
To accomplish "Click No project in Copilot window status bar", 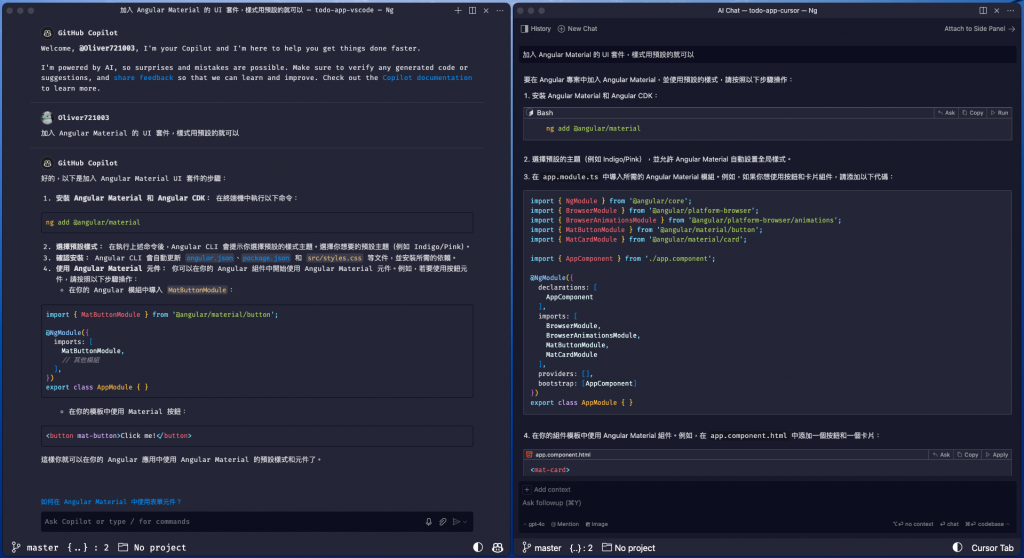I will coord(152,548).
